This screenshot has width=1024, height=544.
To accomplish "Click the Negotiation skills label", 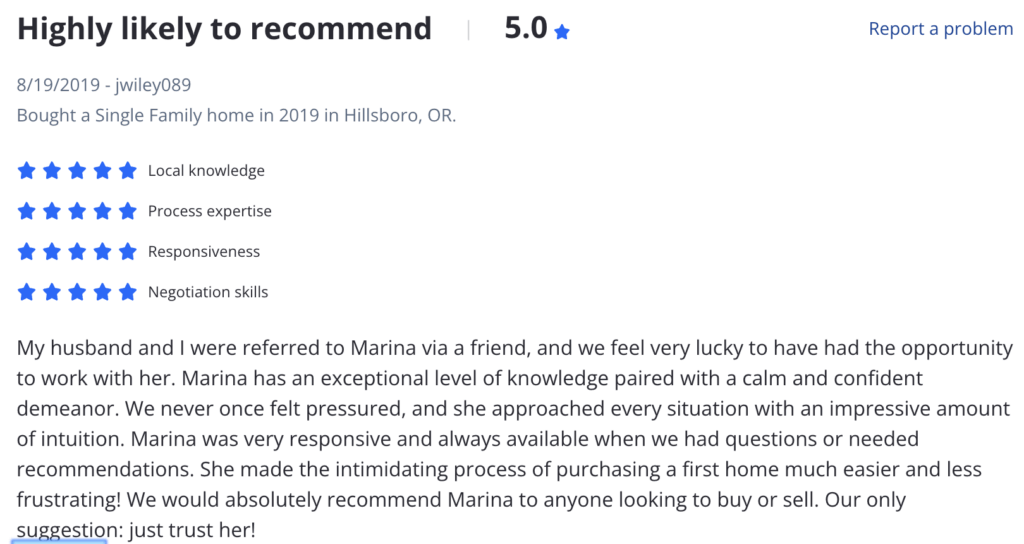I will pyautogui.click(x=208, y=292).
